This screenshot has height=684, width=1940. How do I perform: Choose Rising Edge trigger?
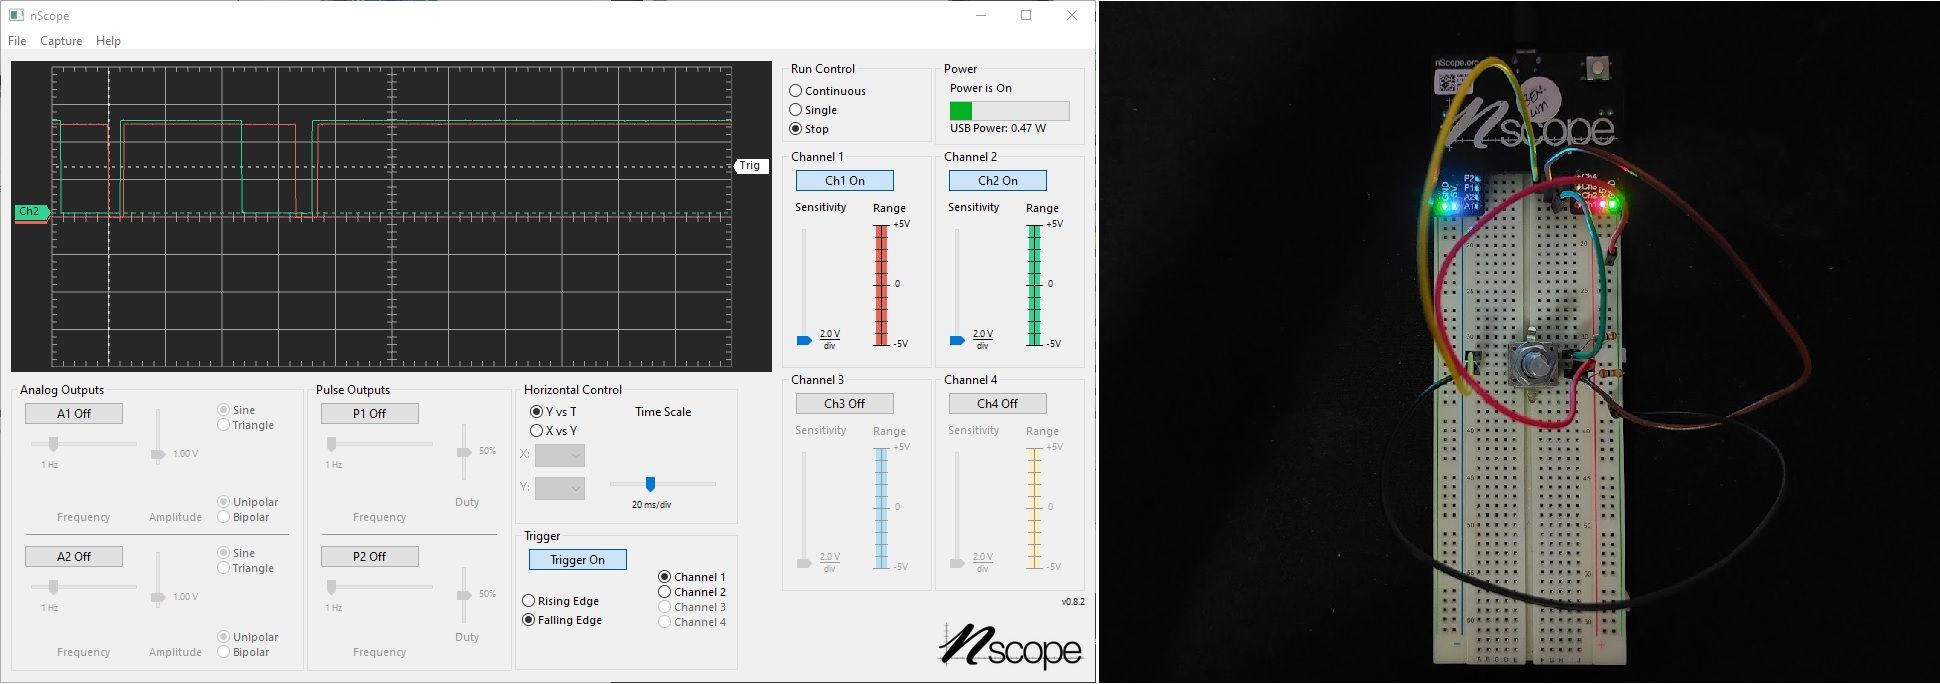(529, 601)
